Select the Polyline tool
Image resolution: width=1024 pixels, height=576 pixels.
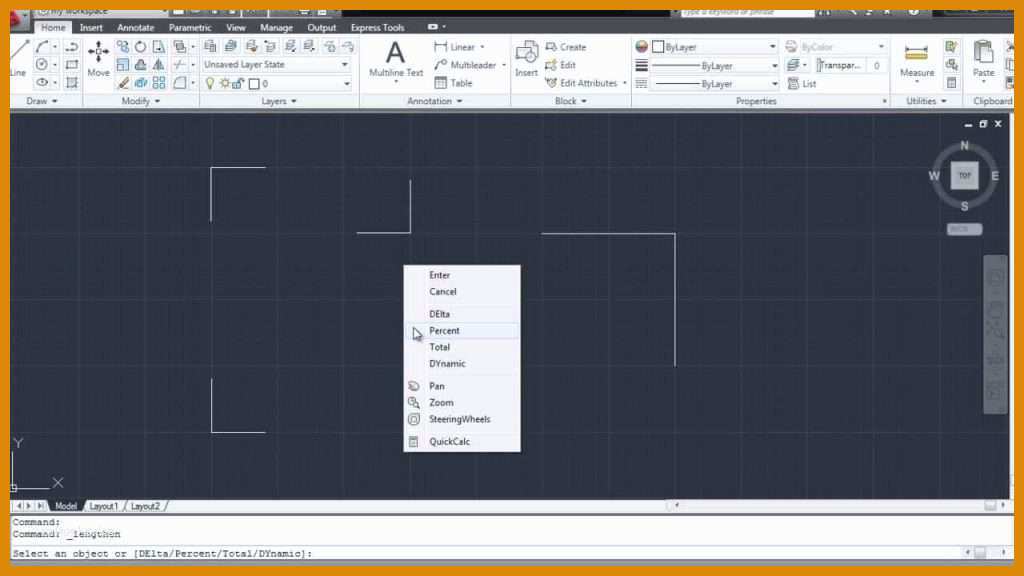pos(72,46)
